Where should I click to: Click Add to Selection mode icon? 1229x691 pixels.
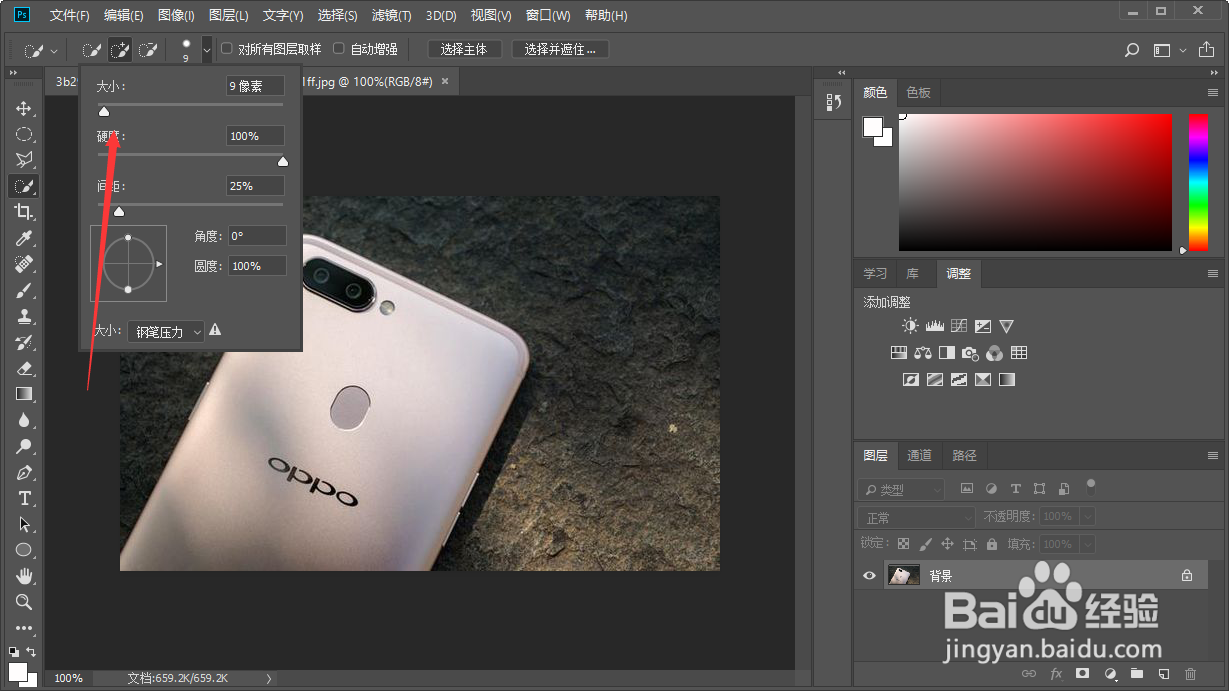[x=120, y=49]
